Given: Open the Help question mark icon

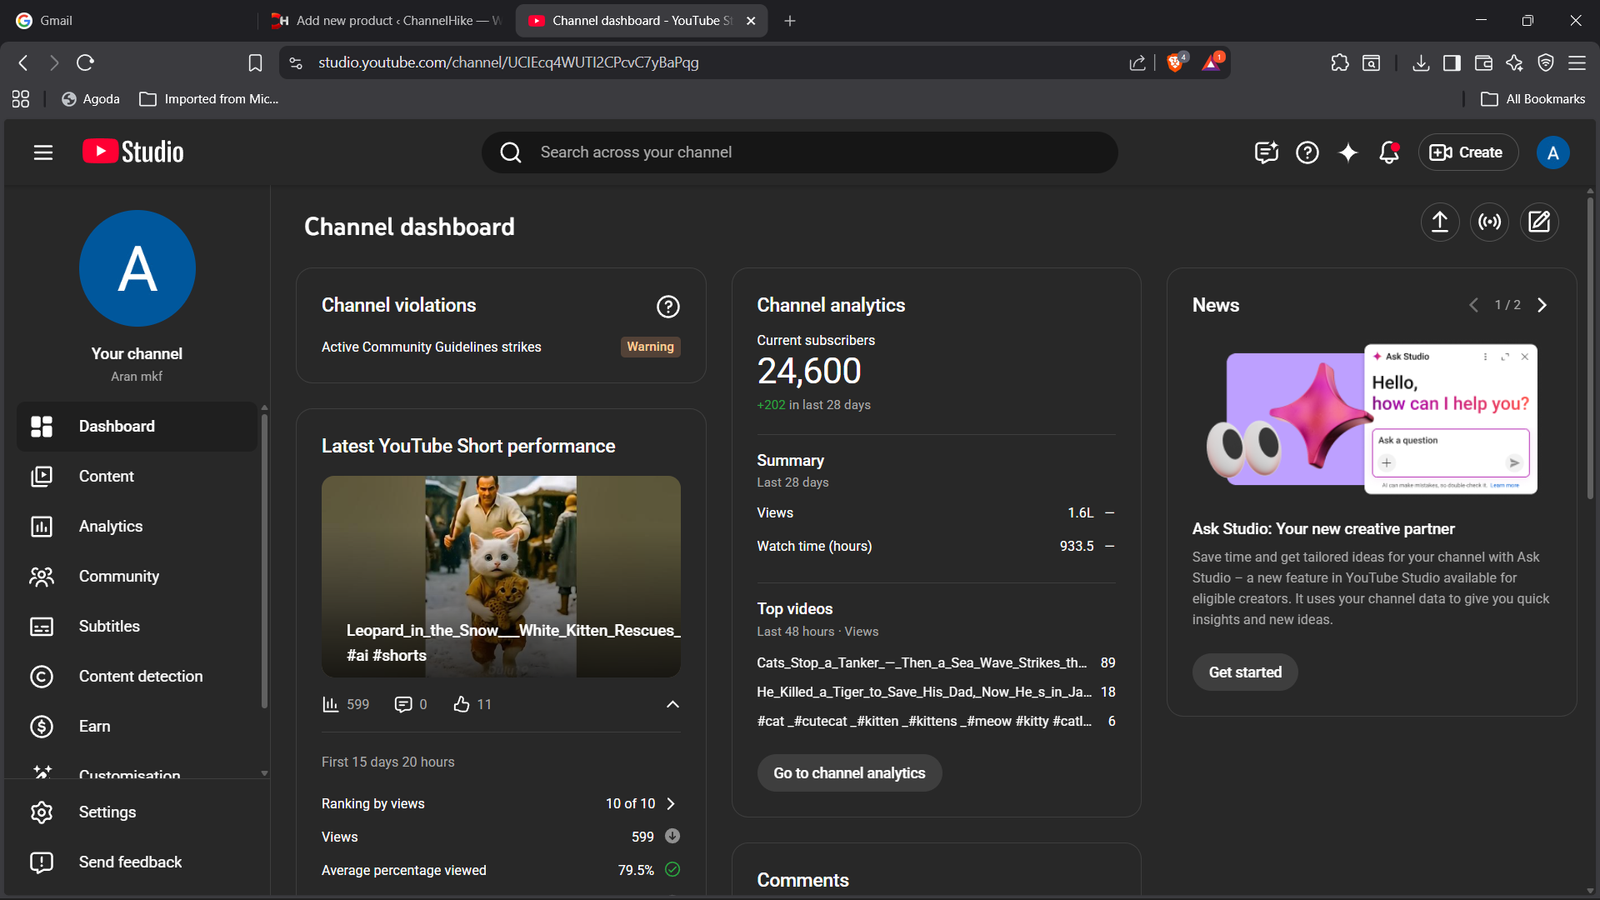Looking at the screenshot, I should 1307,152.
